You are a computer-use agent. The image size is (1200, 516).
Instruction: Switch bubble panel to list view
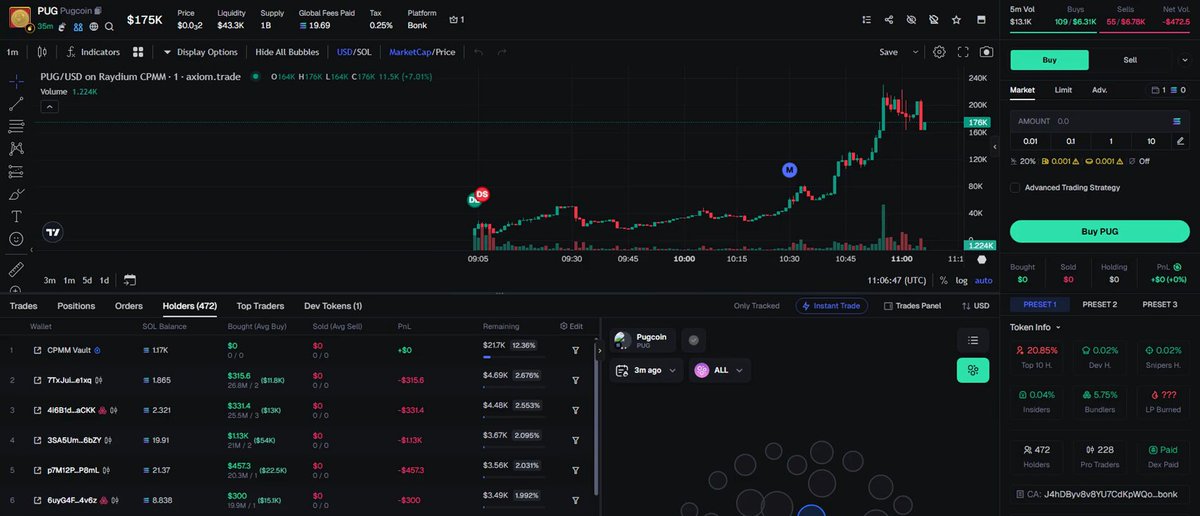point(972,340)
